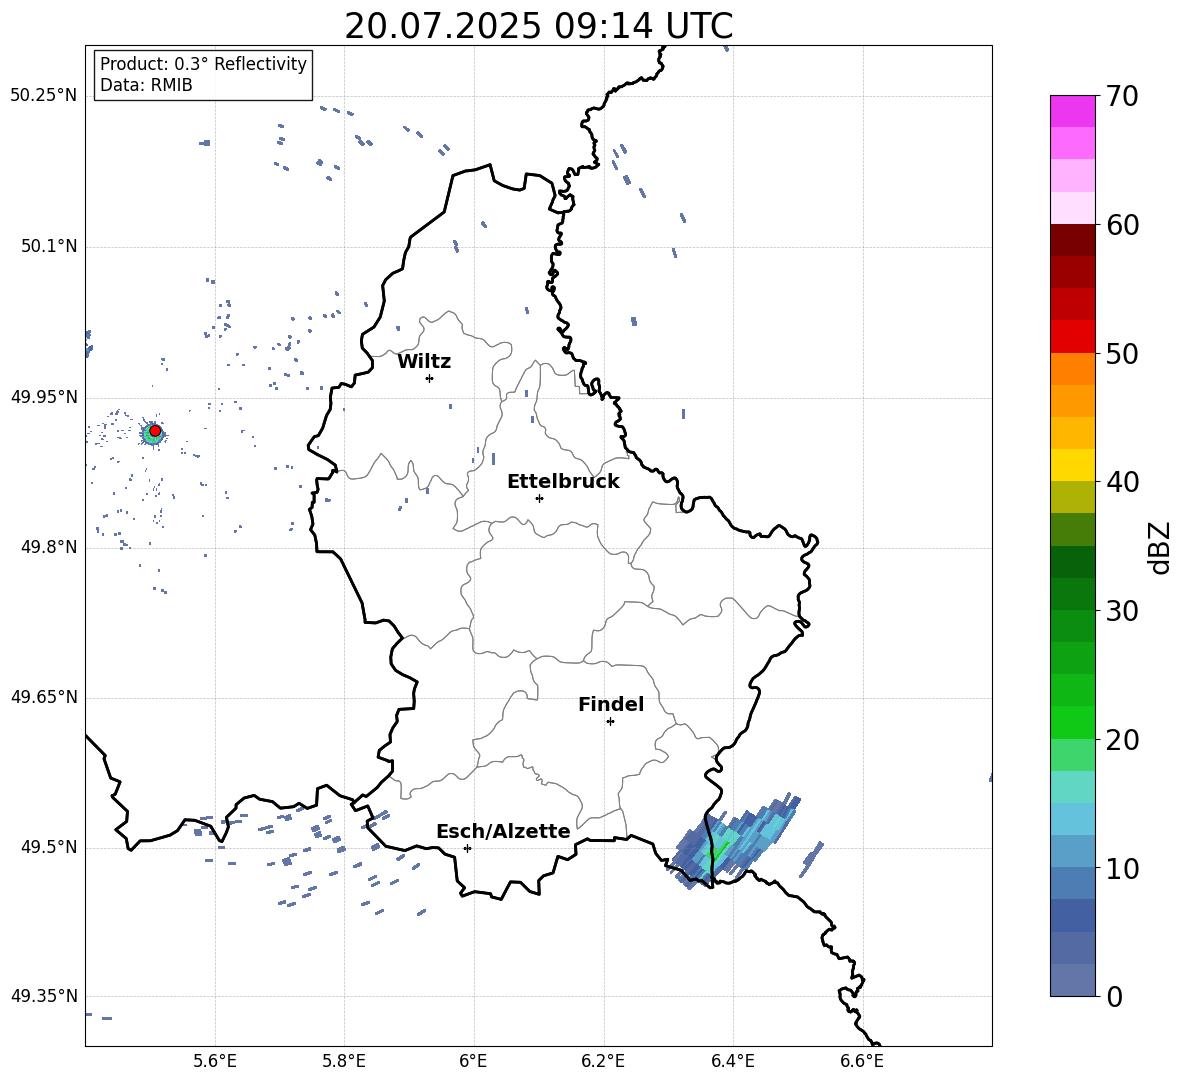Click the 'Data: RMIB' legend line
Viewport: 1184px width, 1081px height.
tap(146, 85)
